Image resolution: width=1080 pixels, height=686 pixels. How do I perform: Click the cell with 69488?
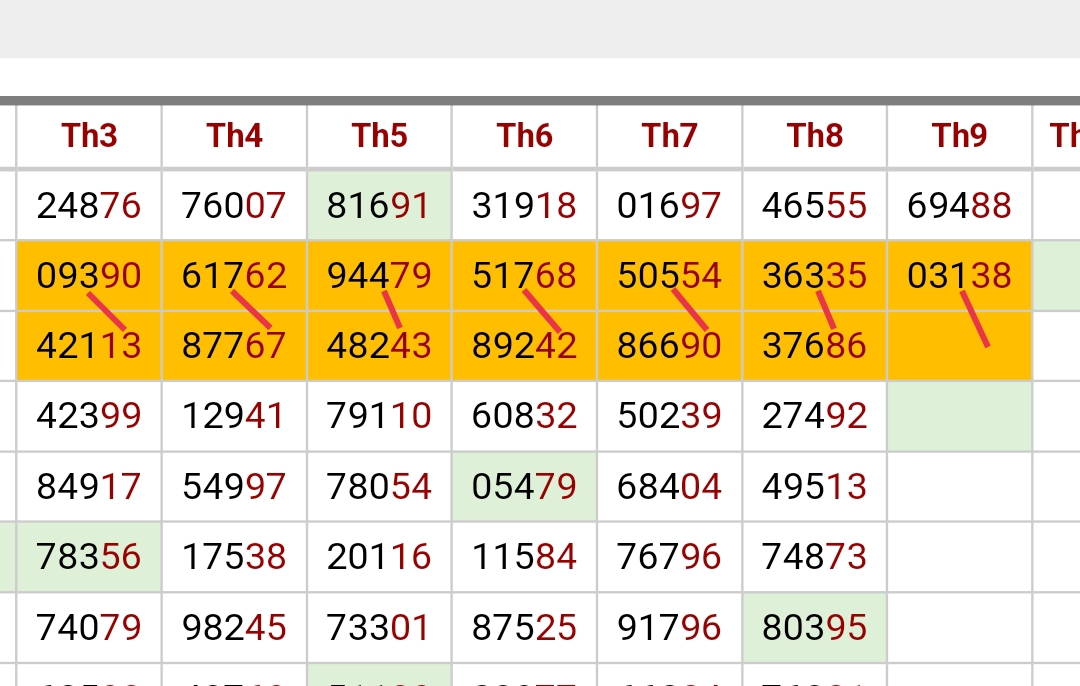(959, 205)
